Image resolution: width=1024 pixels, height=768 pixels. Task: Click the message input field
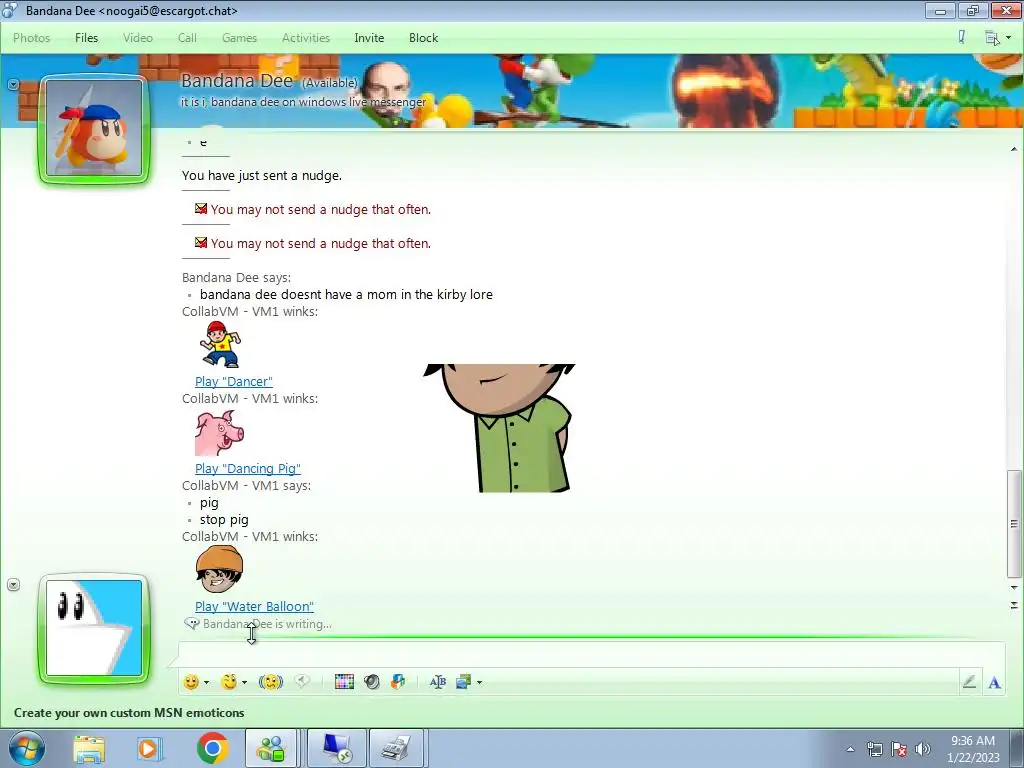[591, 654]
